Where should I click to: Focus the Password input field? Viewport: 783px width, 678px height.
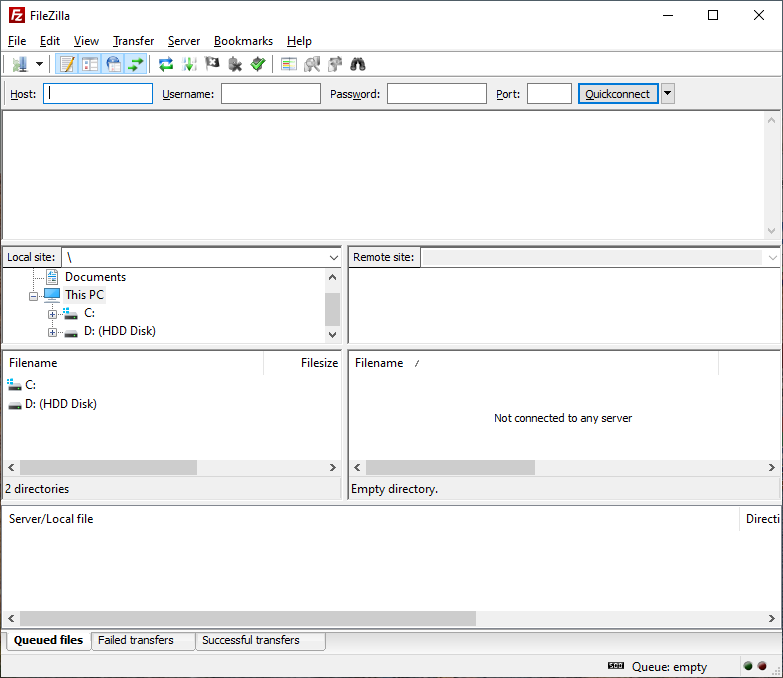[437, 94]
